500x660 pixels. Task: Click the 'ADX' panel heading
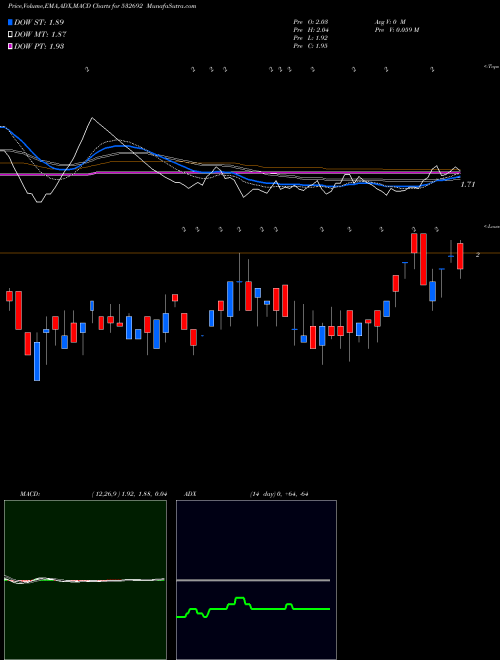(x=188, y=494)
